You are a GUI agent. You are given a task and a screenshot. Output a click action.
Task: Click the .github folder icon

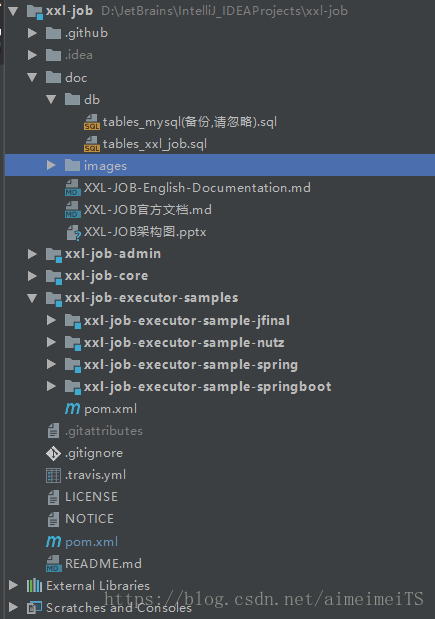(x=53, y=34)
